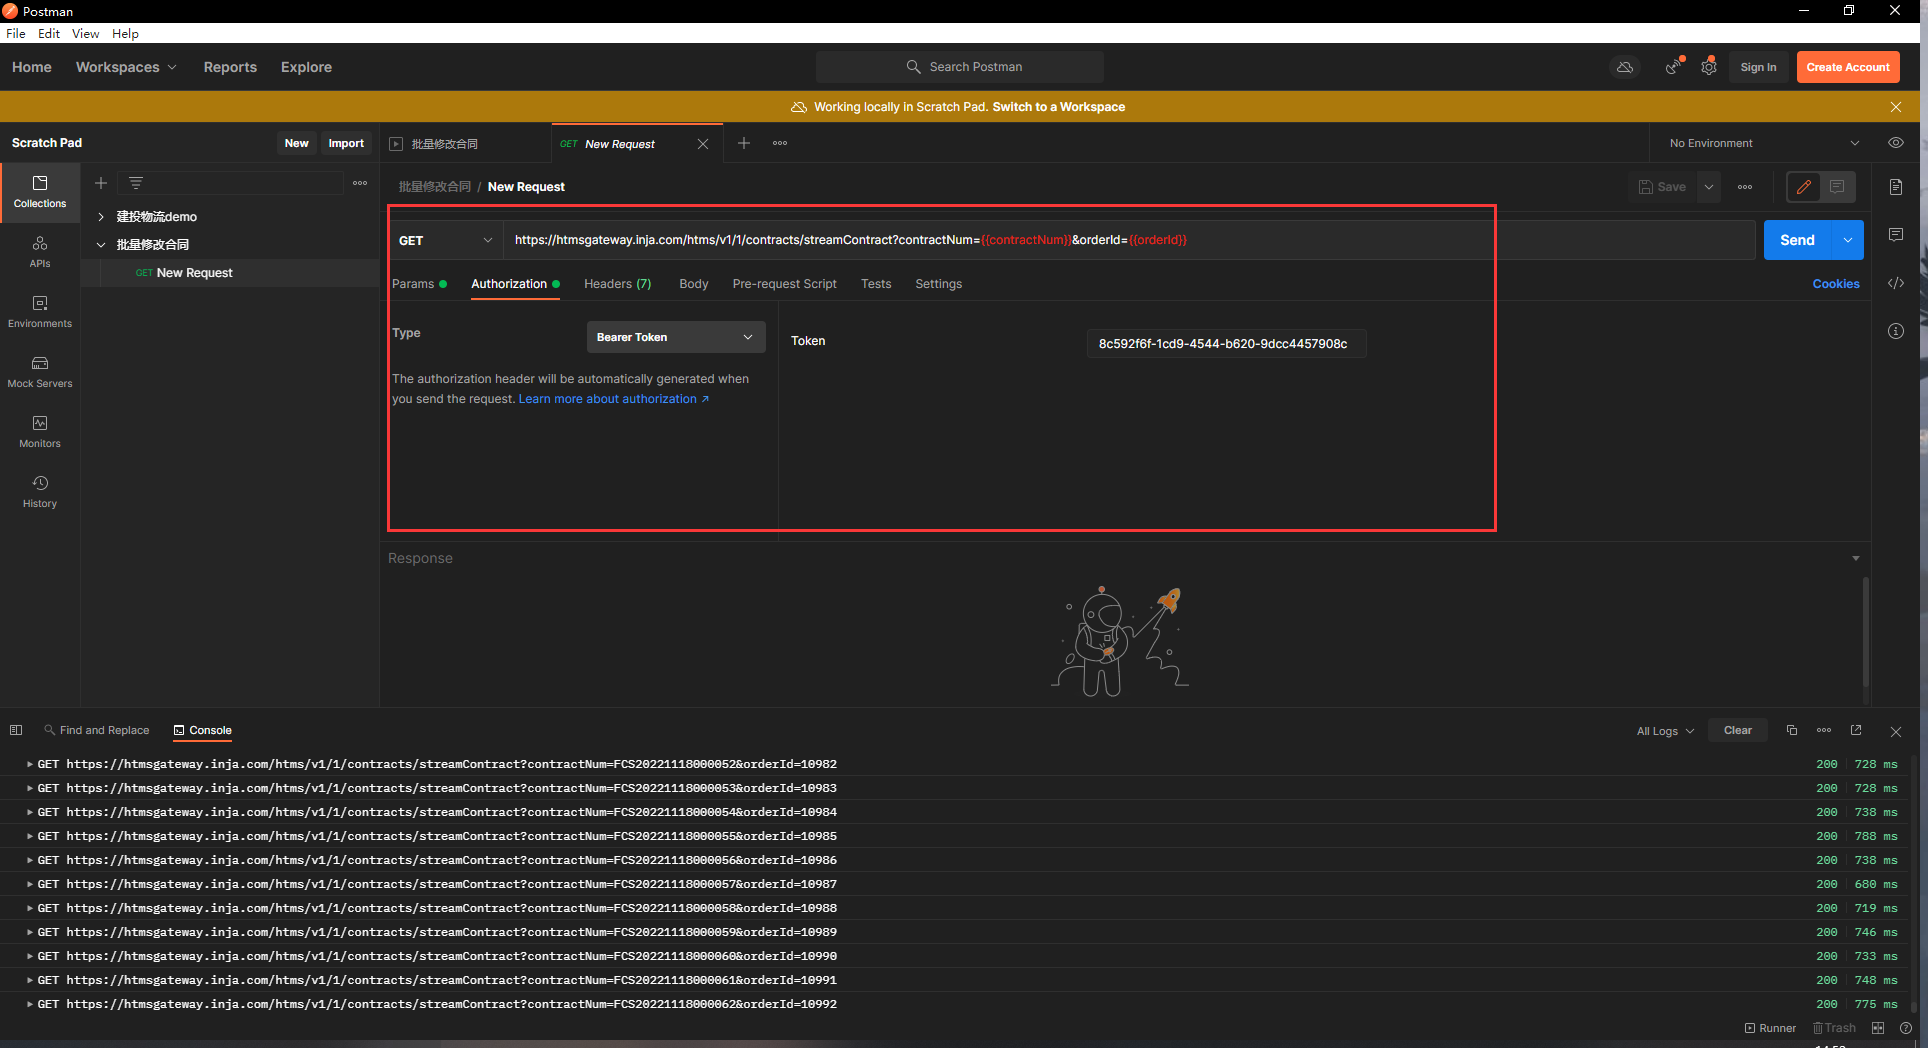Switch to the Headers (7) tab
This screenshot has height=1048, width=1928.
pyautogui.click(x=617, y=284)
